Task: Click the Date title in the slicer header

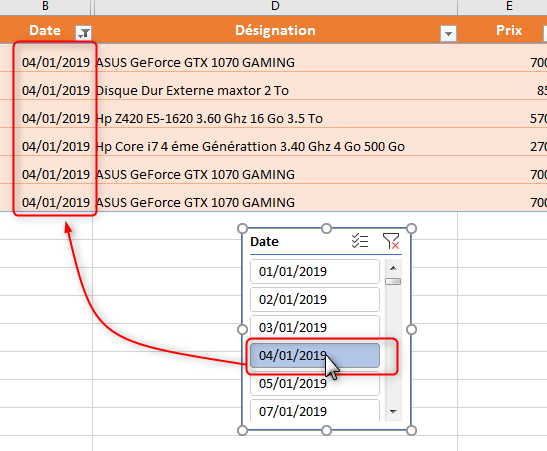Action: [x=264, y=242]
